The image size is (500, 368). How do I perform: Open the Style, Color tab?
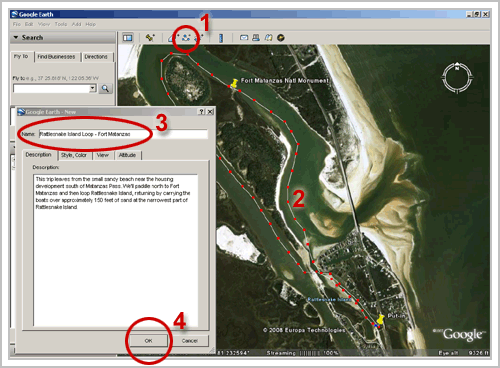[x=74, y=155]
